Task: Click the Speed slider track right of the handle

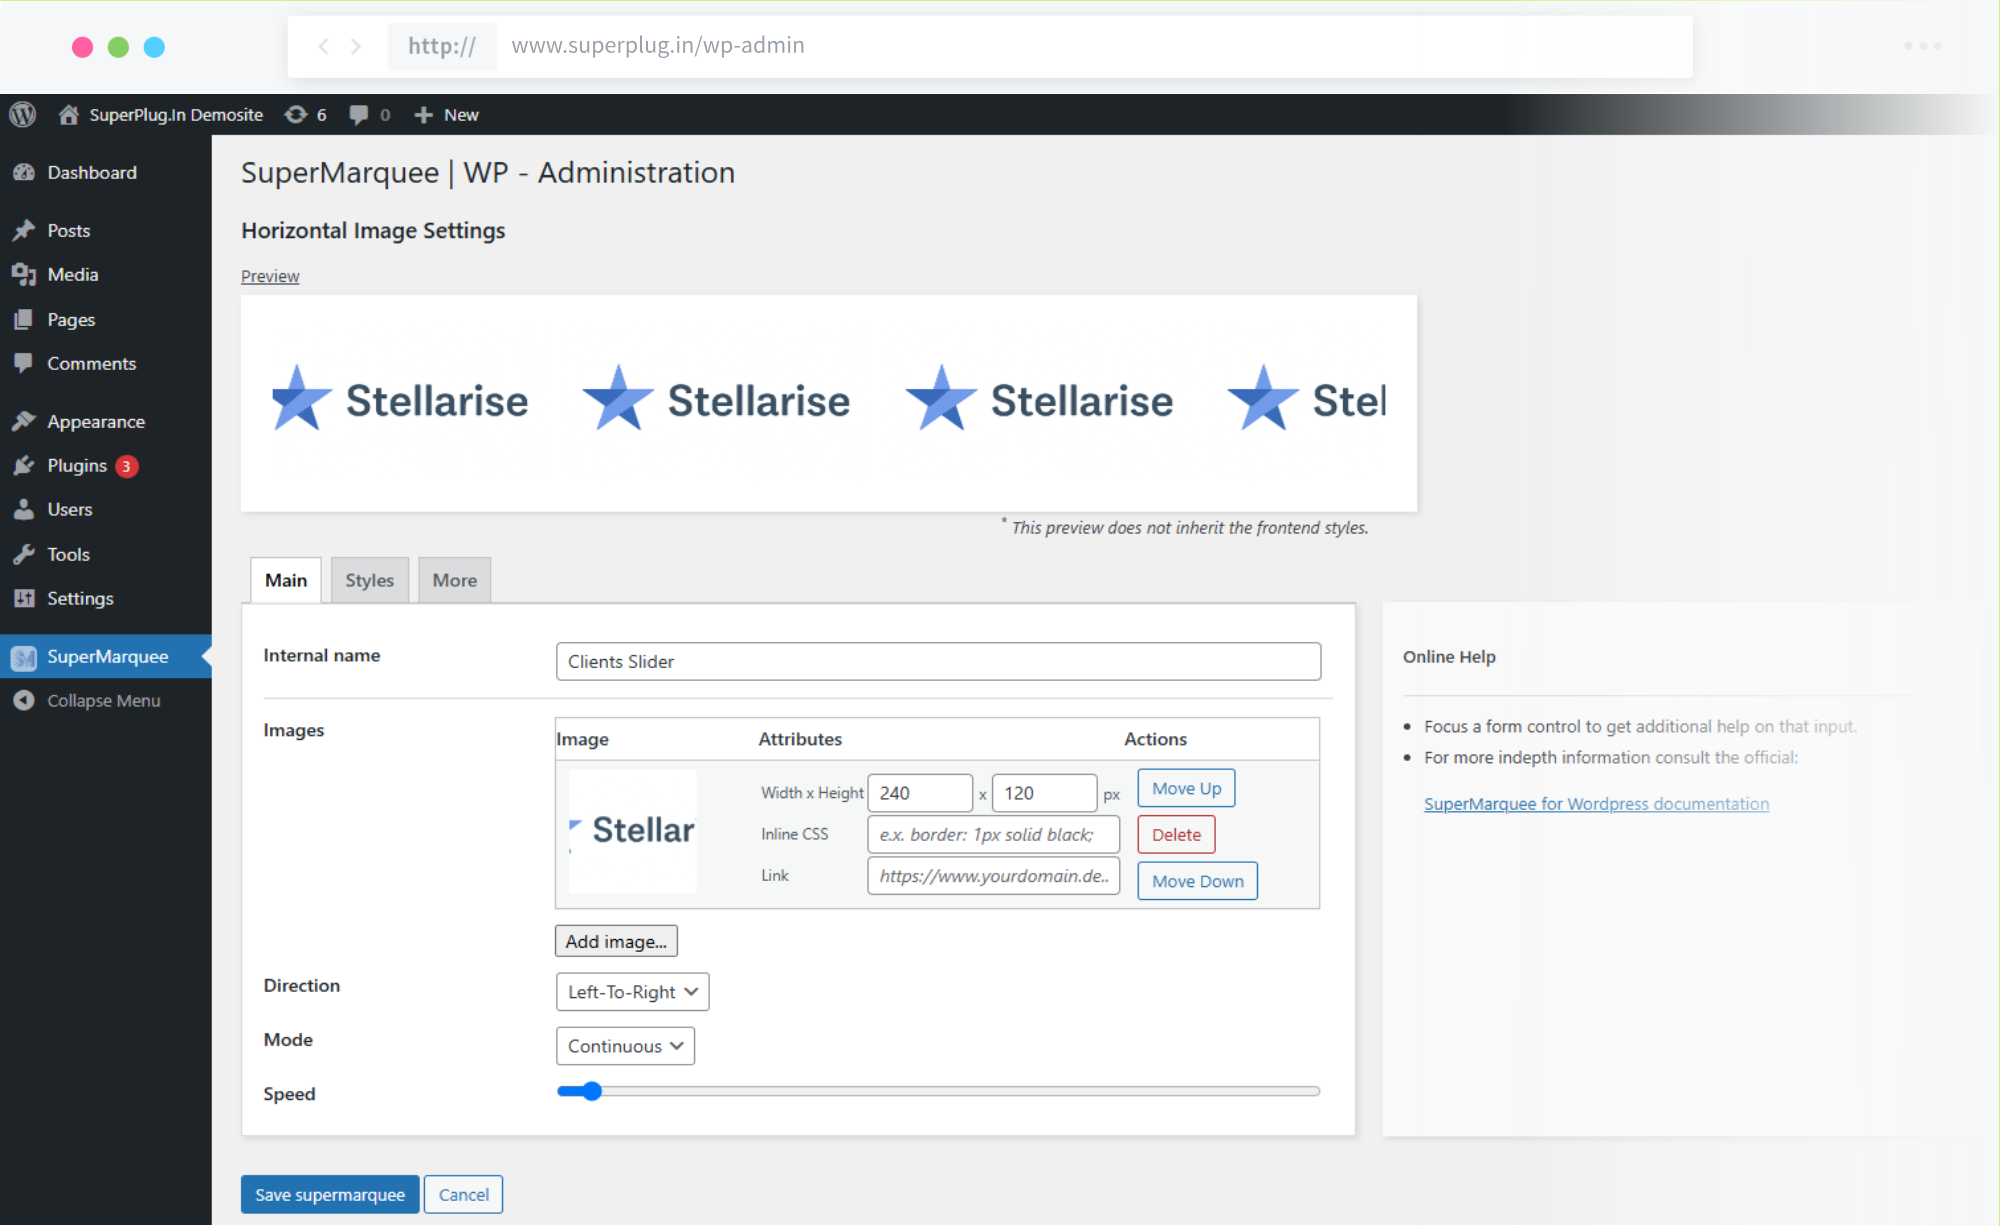Action: click(x=960, y=1091)
